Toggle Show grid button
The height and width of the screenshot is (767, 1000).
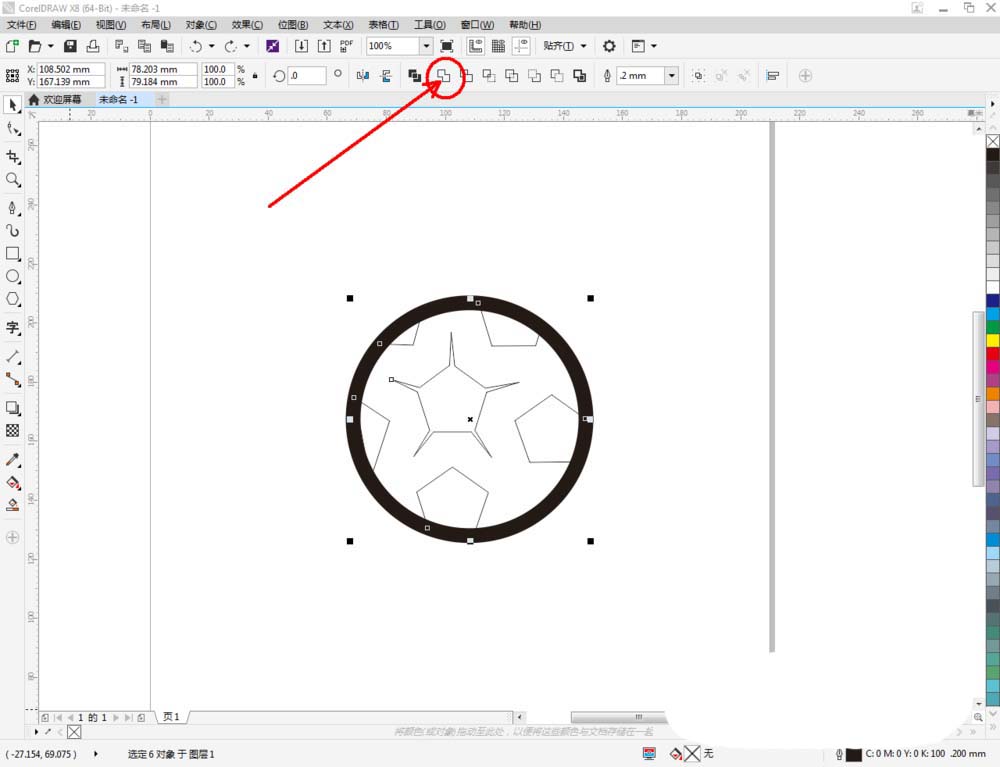[x=498, y=46]
